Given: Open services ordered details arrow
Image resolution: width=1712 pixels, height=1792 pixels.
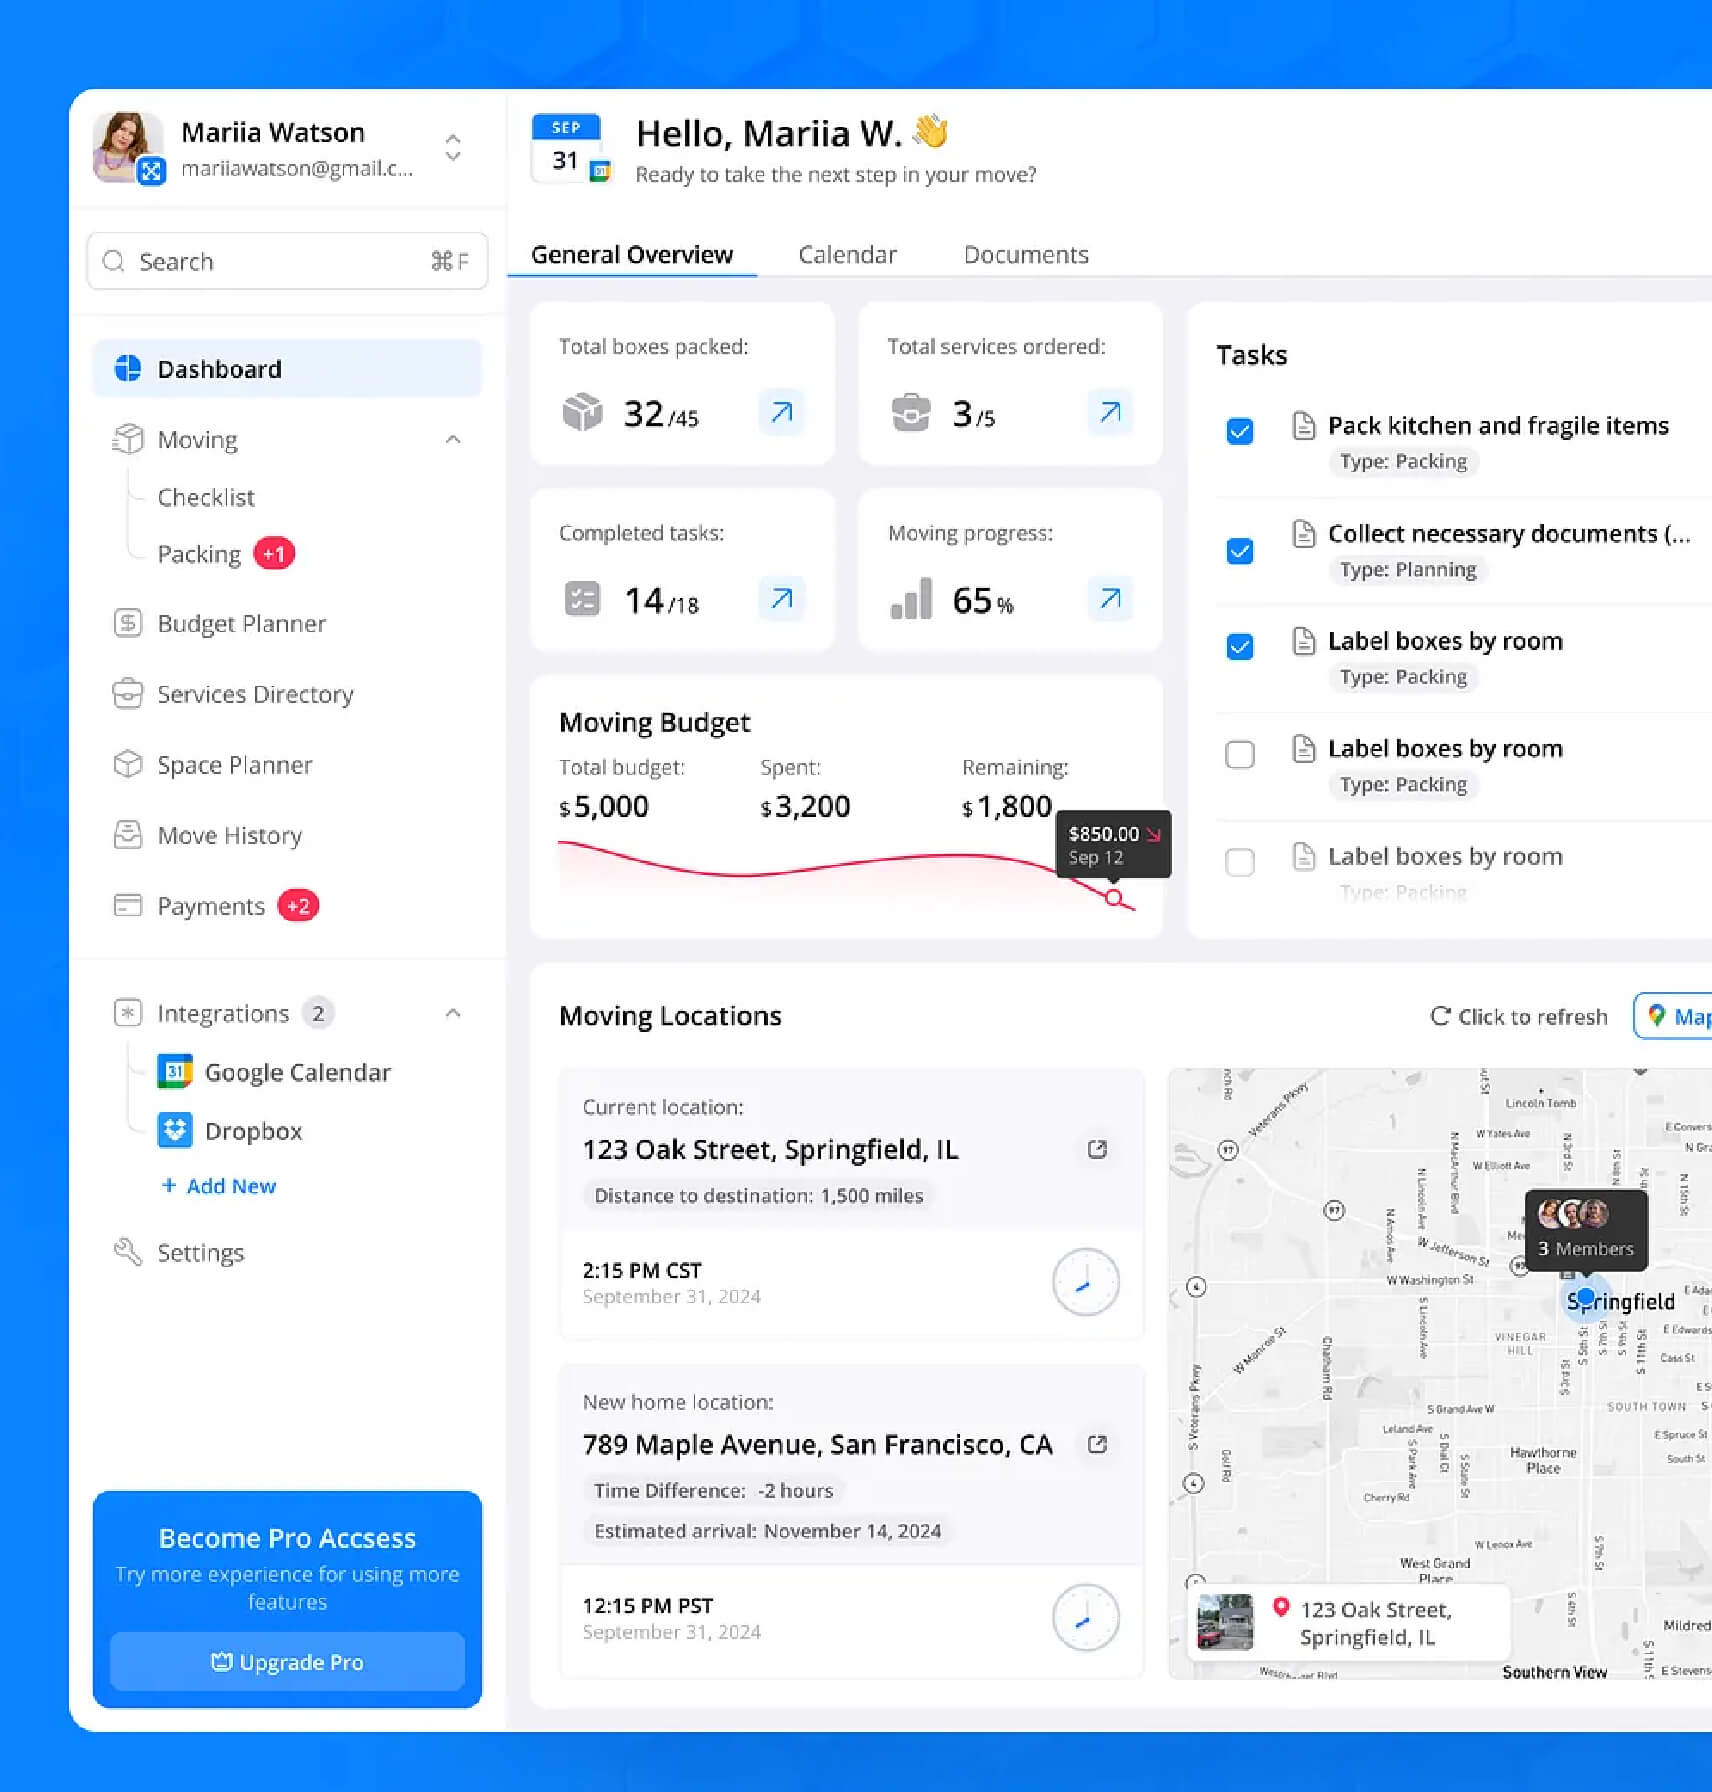Looking at the screenshot, I should (1110, 412).
